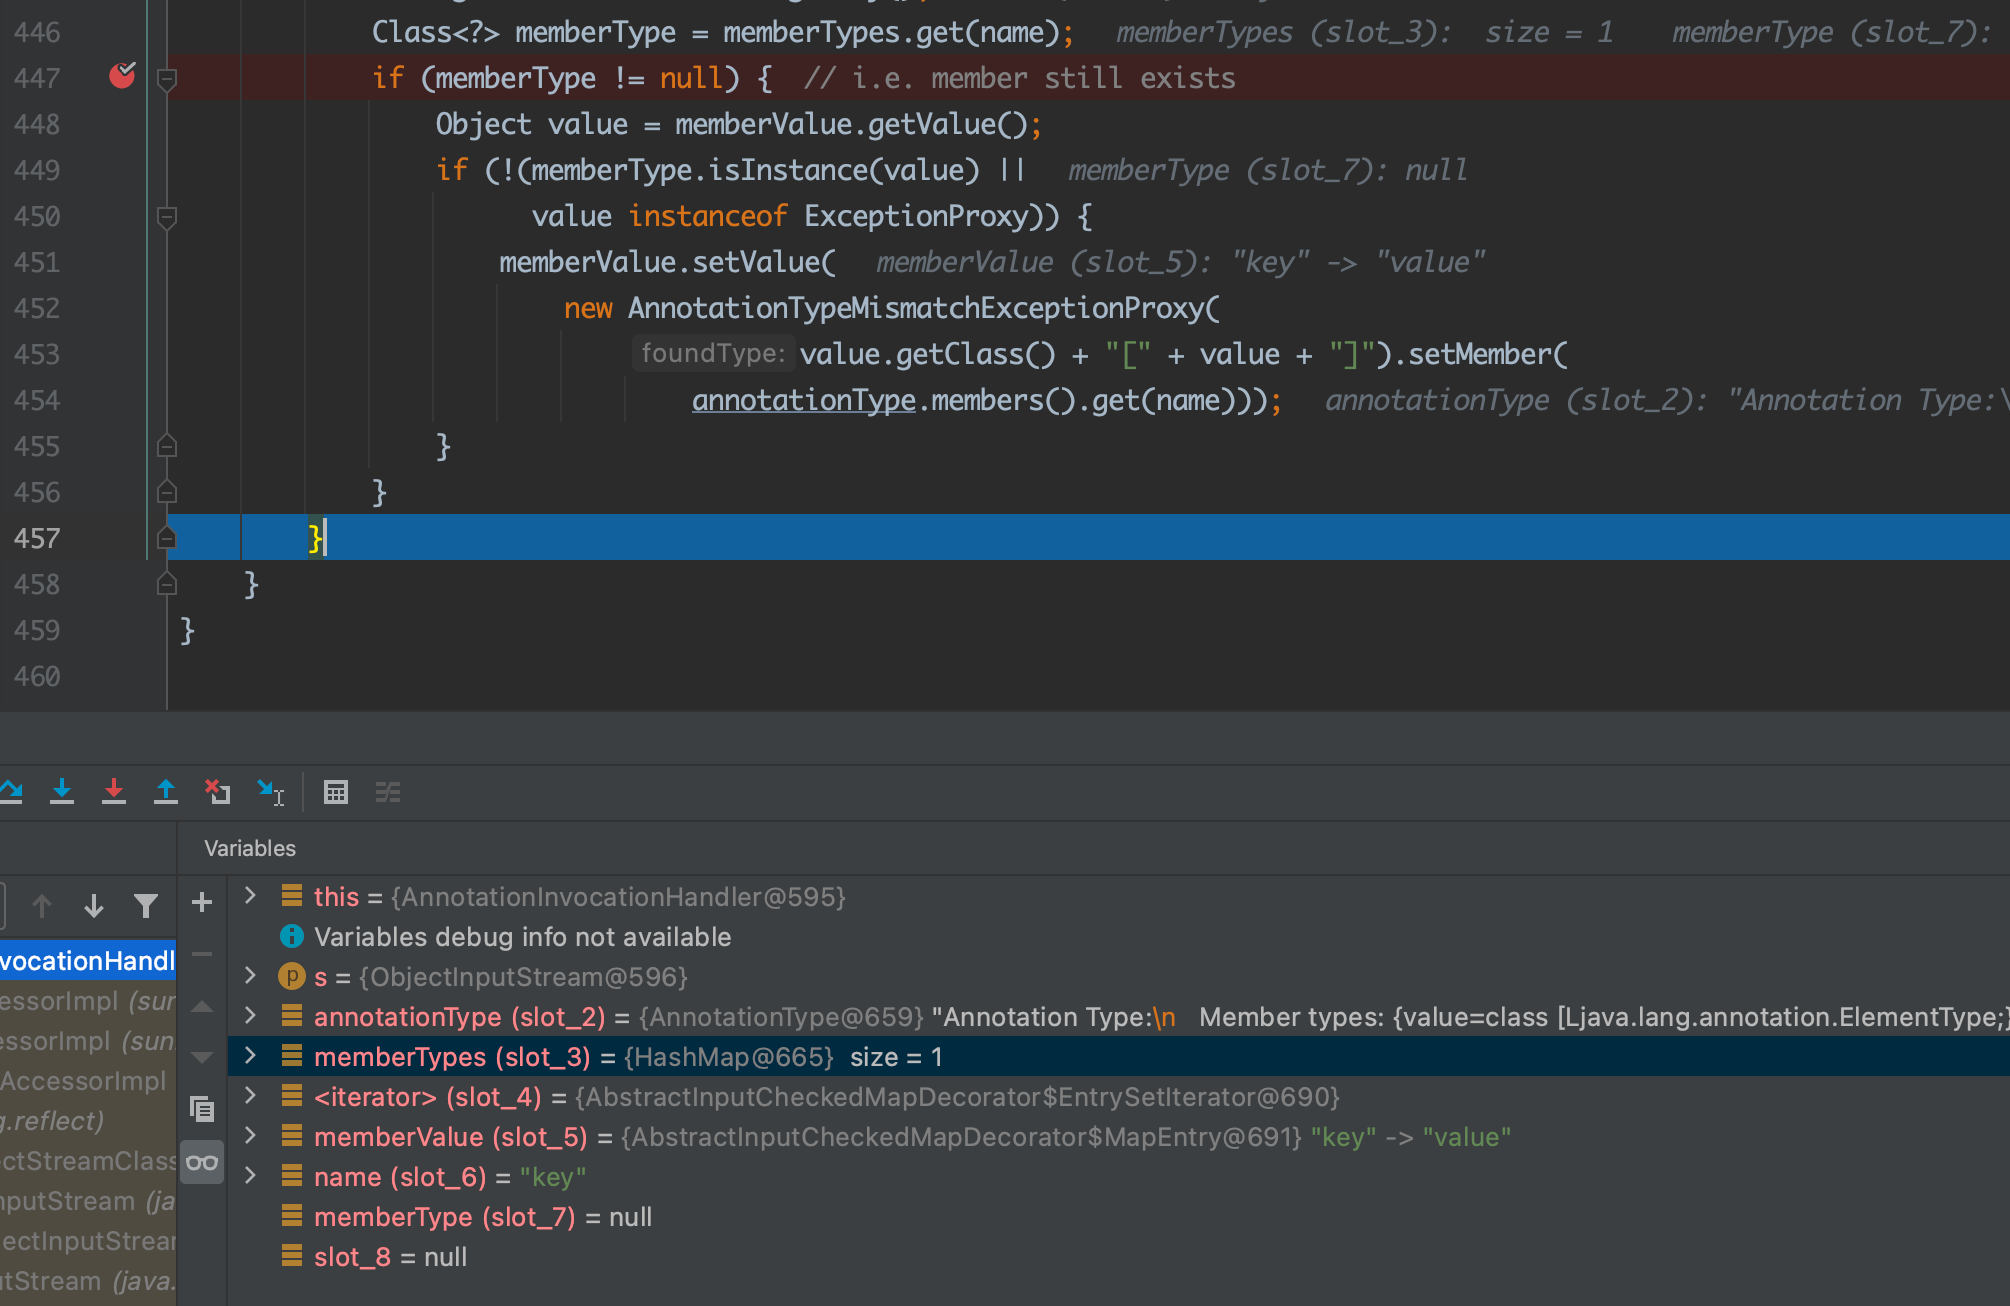Screen dimensions: 2010x1306
Task: Open the Evaluate Expression calculator icon
Action: (x=336, y=792)
